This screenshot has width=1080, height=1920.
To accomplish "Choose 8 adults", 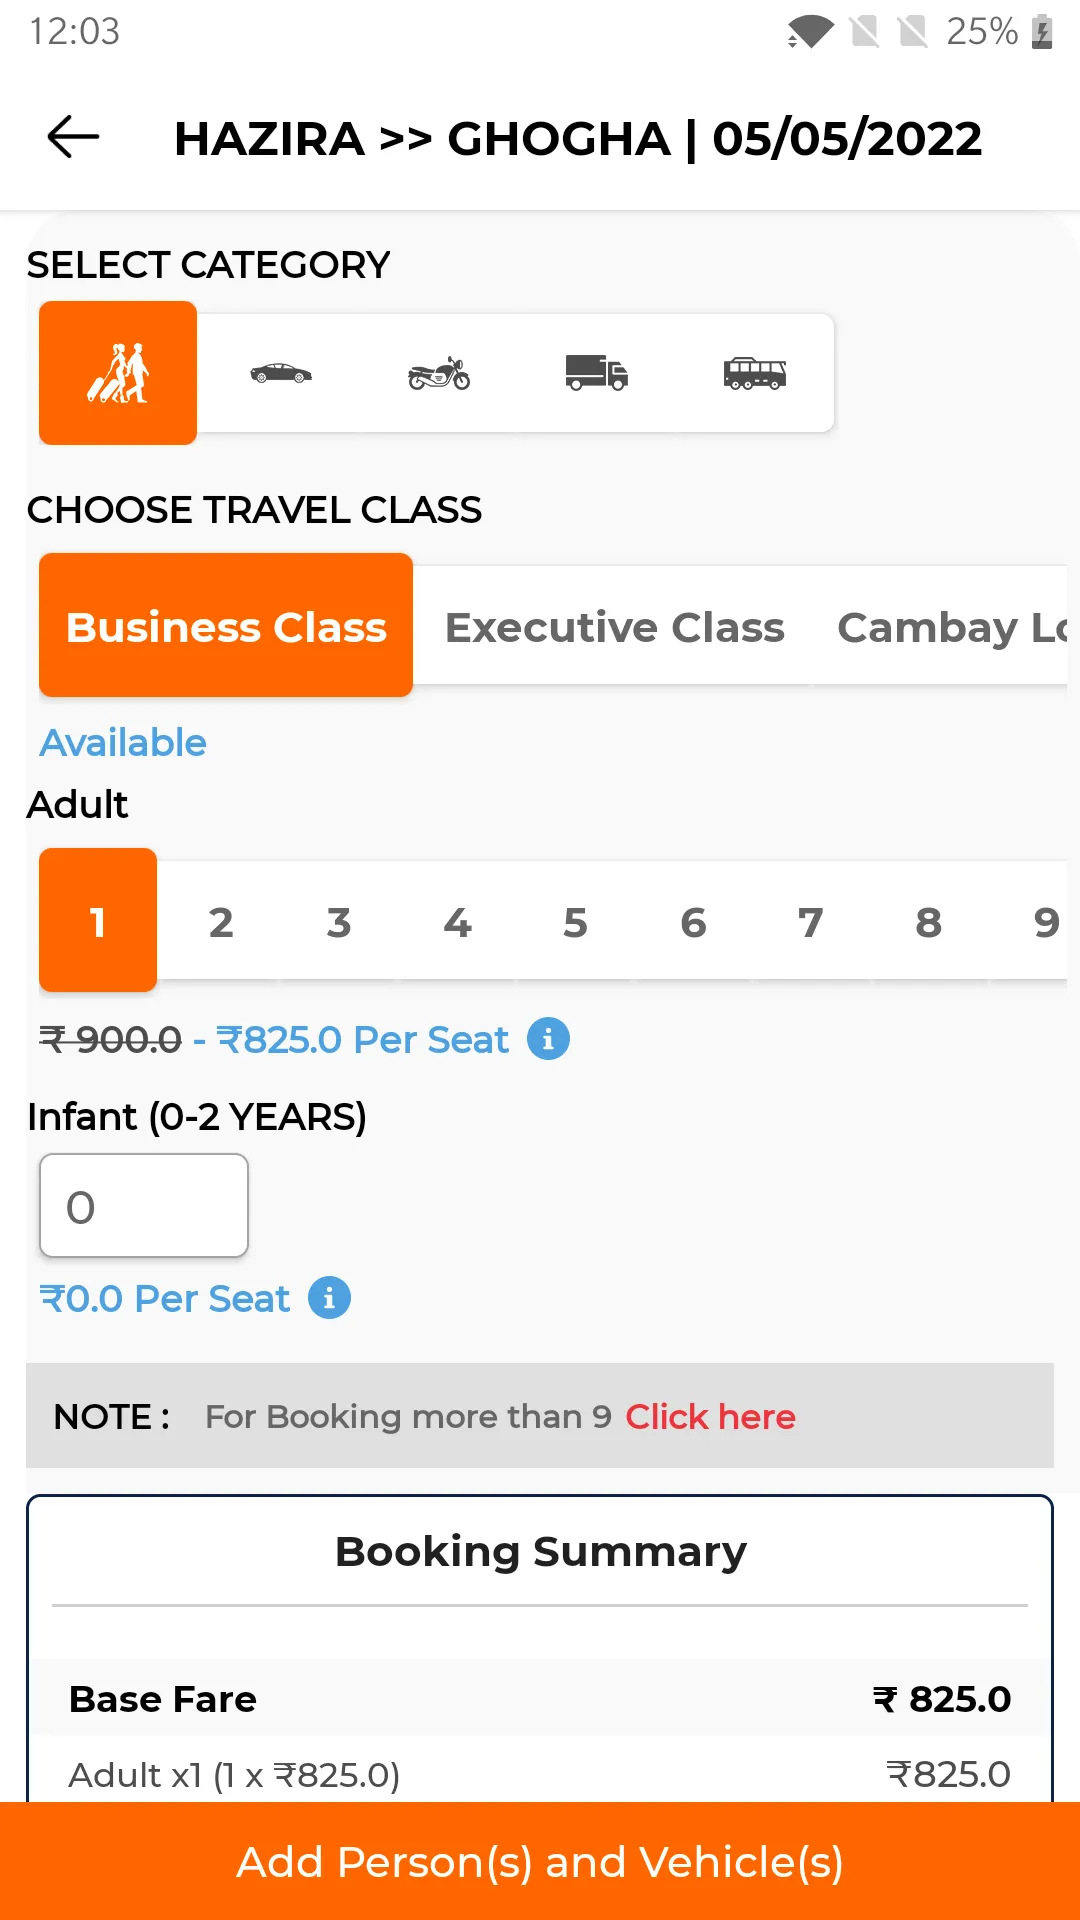I will 929,921.
